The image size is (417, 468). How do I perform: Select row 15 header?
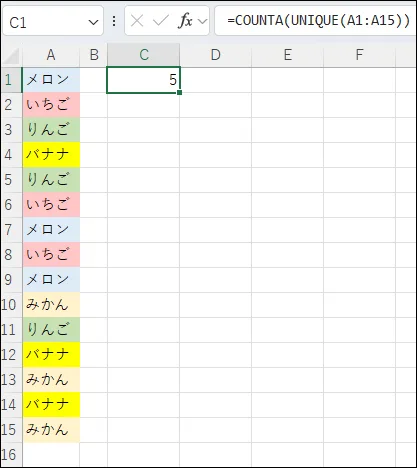pyautogui.click(x=11, y=430)
